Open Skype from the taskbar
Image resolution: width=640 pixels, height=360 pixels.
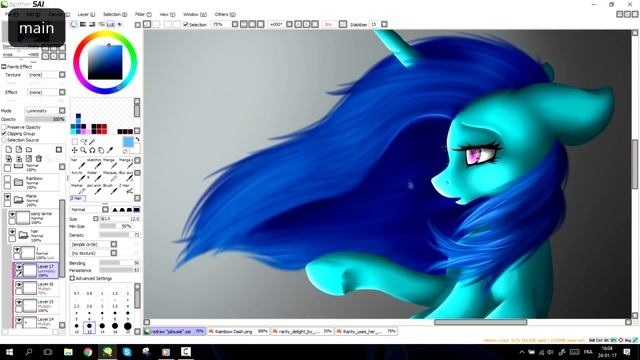coord(127,351)
